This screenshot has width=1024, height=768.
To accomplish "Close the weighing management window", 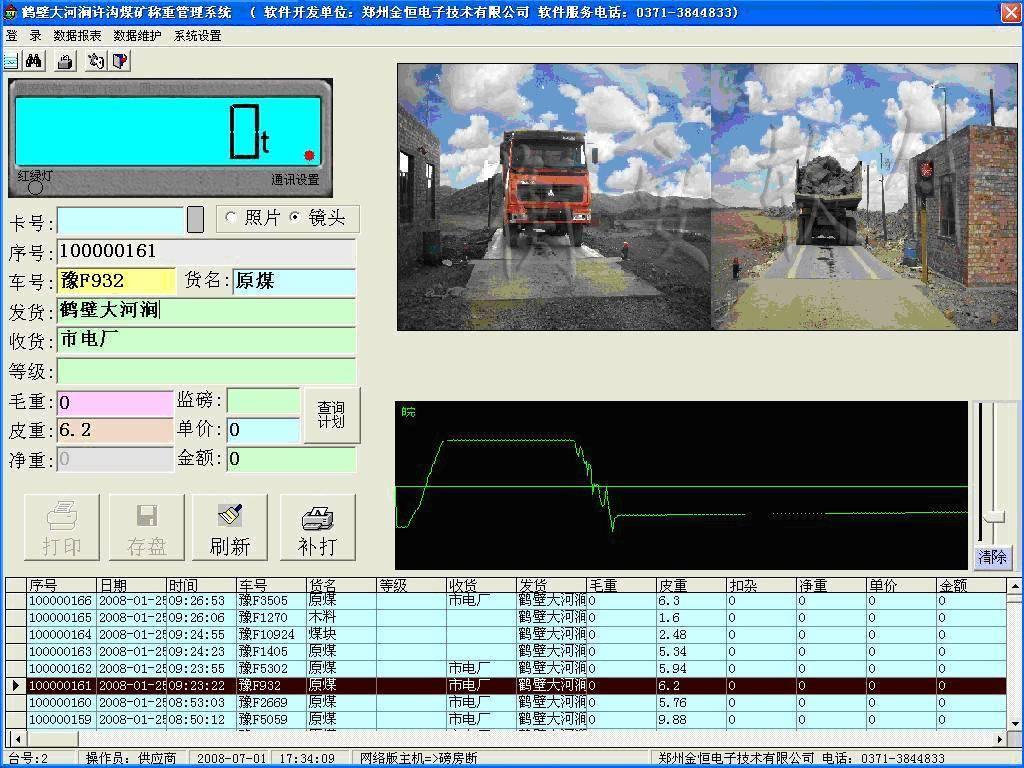I will [1011, 12].
